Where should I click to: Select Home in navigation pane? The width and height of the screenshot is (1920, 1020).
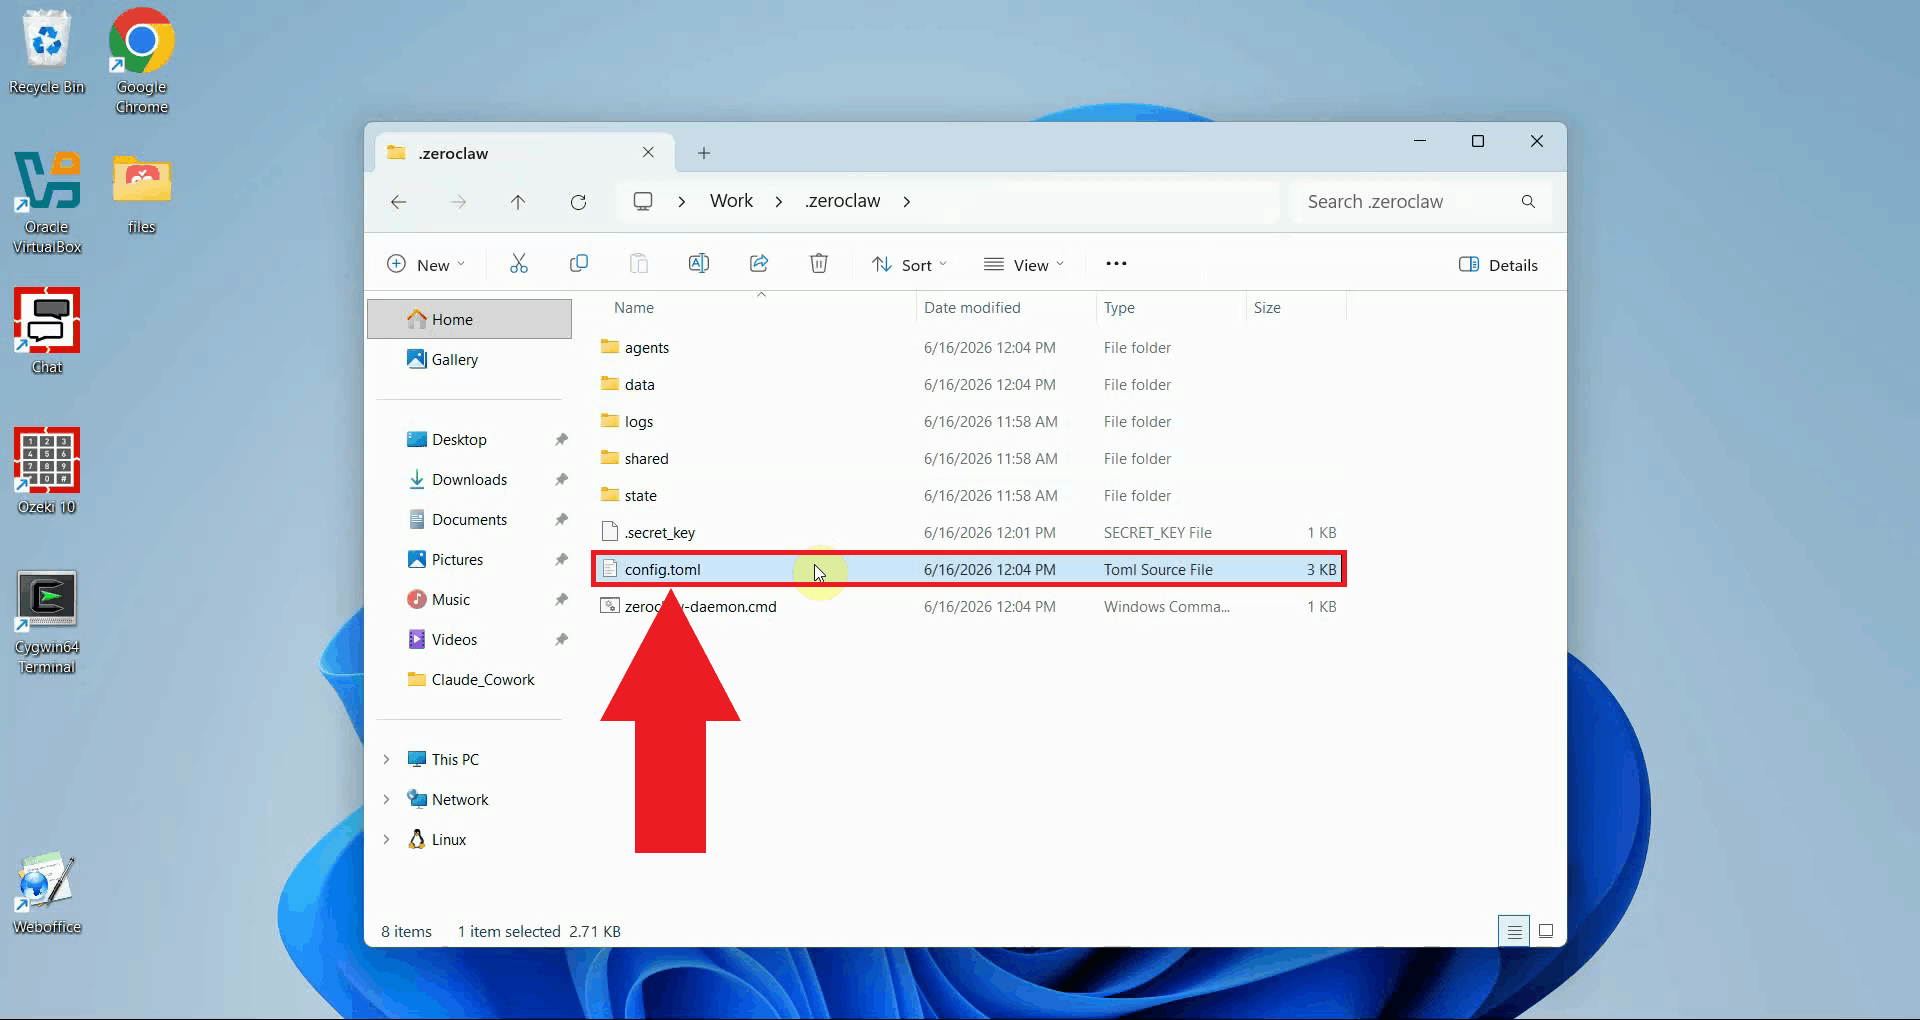click(470, 320)
